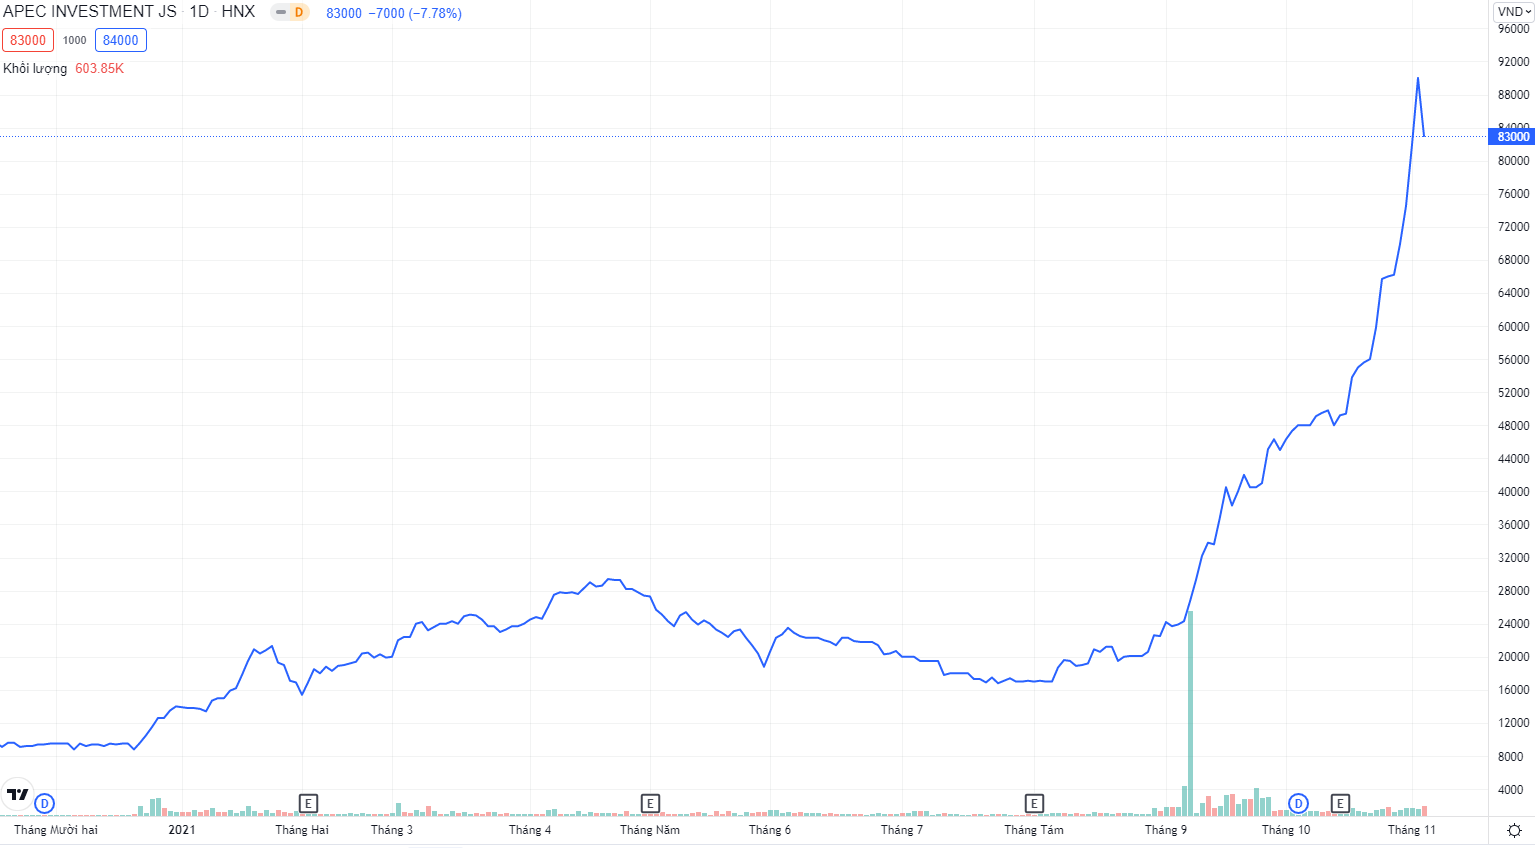Click Tháng 6 on the time axis
This screenshot has height=848, width=1535.
770,830
